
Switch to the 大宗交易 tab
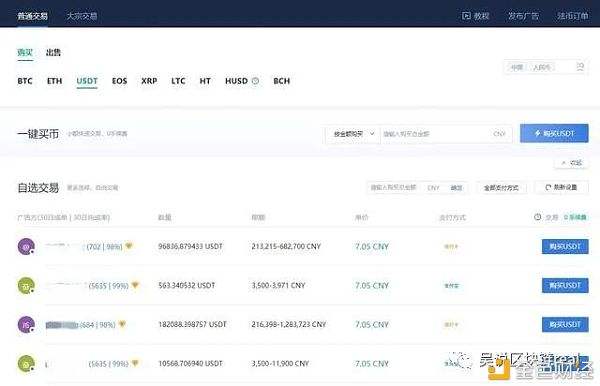82,16
